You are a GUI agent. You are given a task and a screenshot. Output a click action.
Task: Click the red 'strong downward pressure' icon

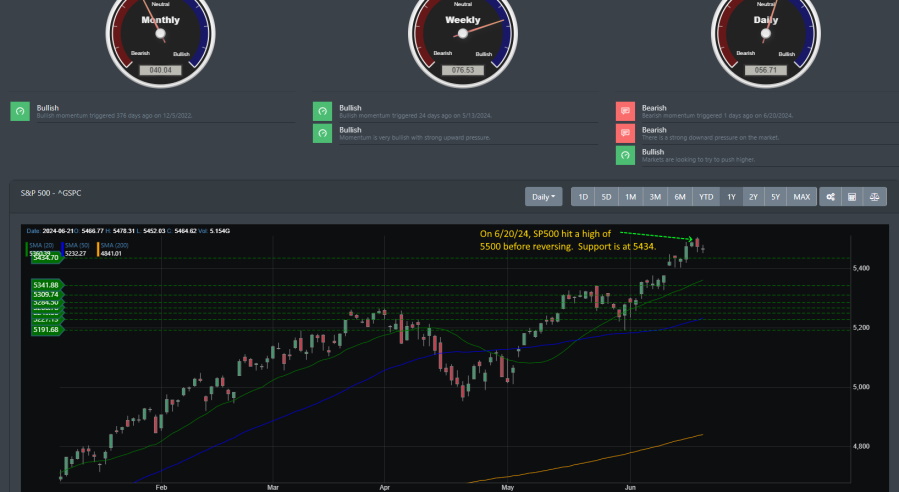pos(625,133)
